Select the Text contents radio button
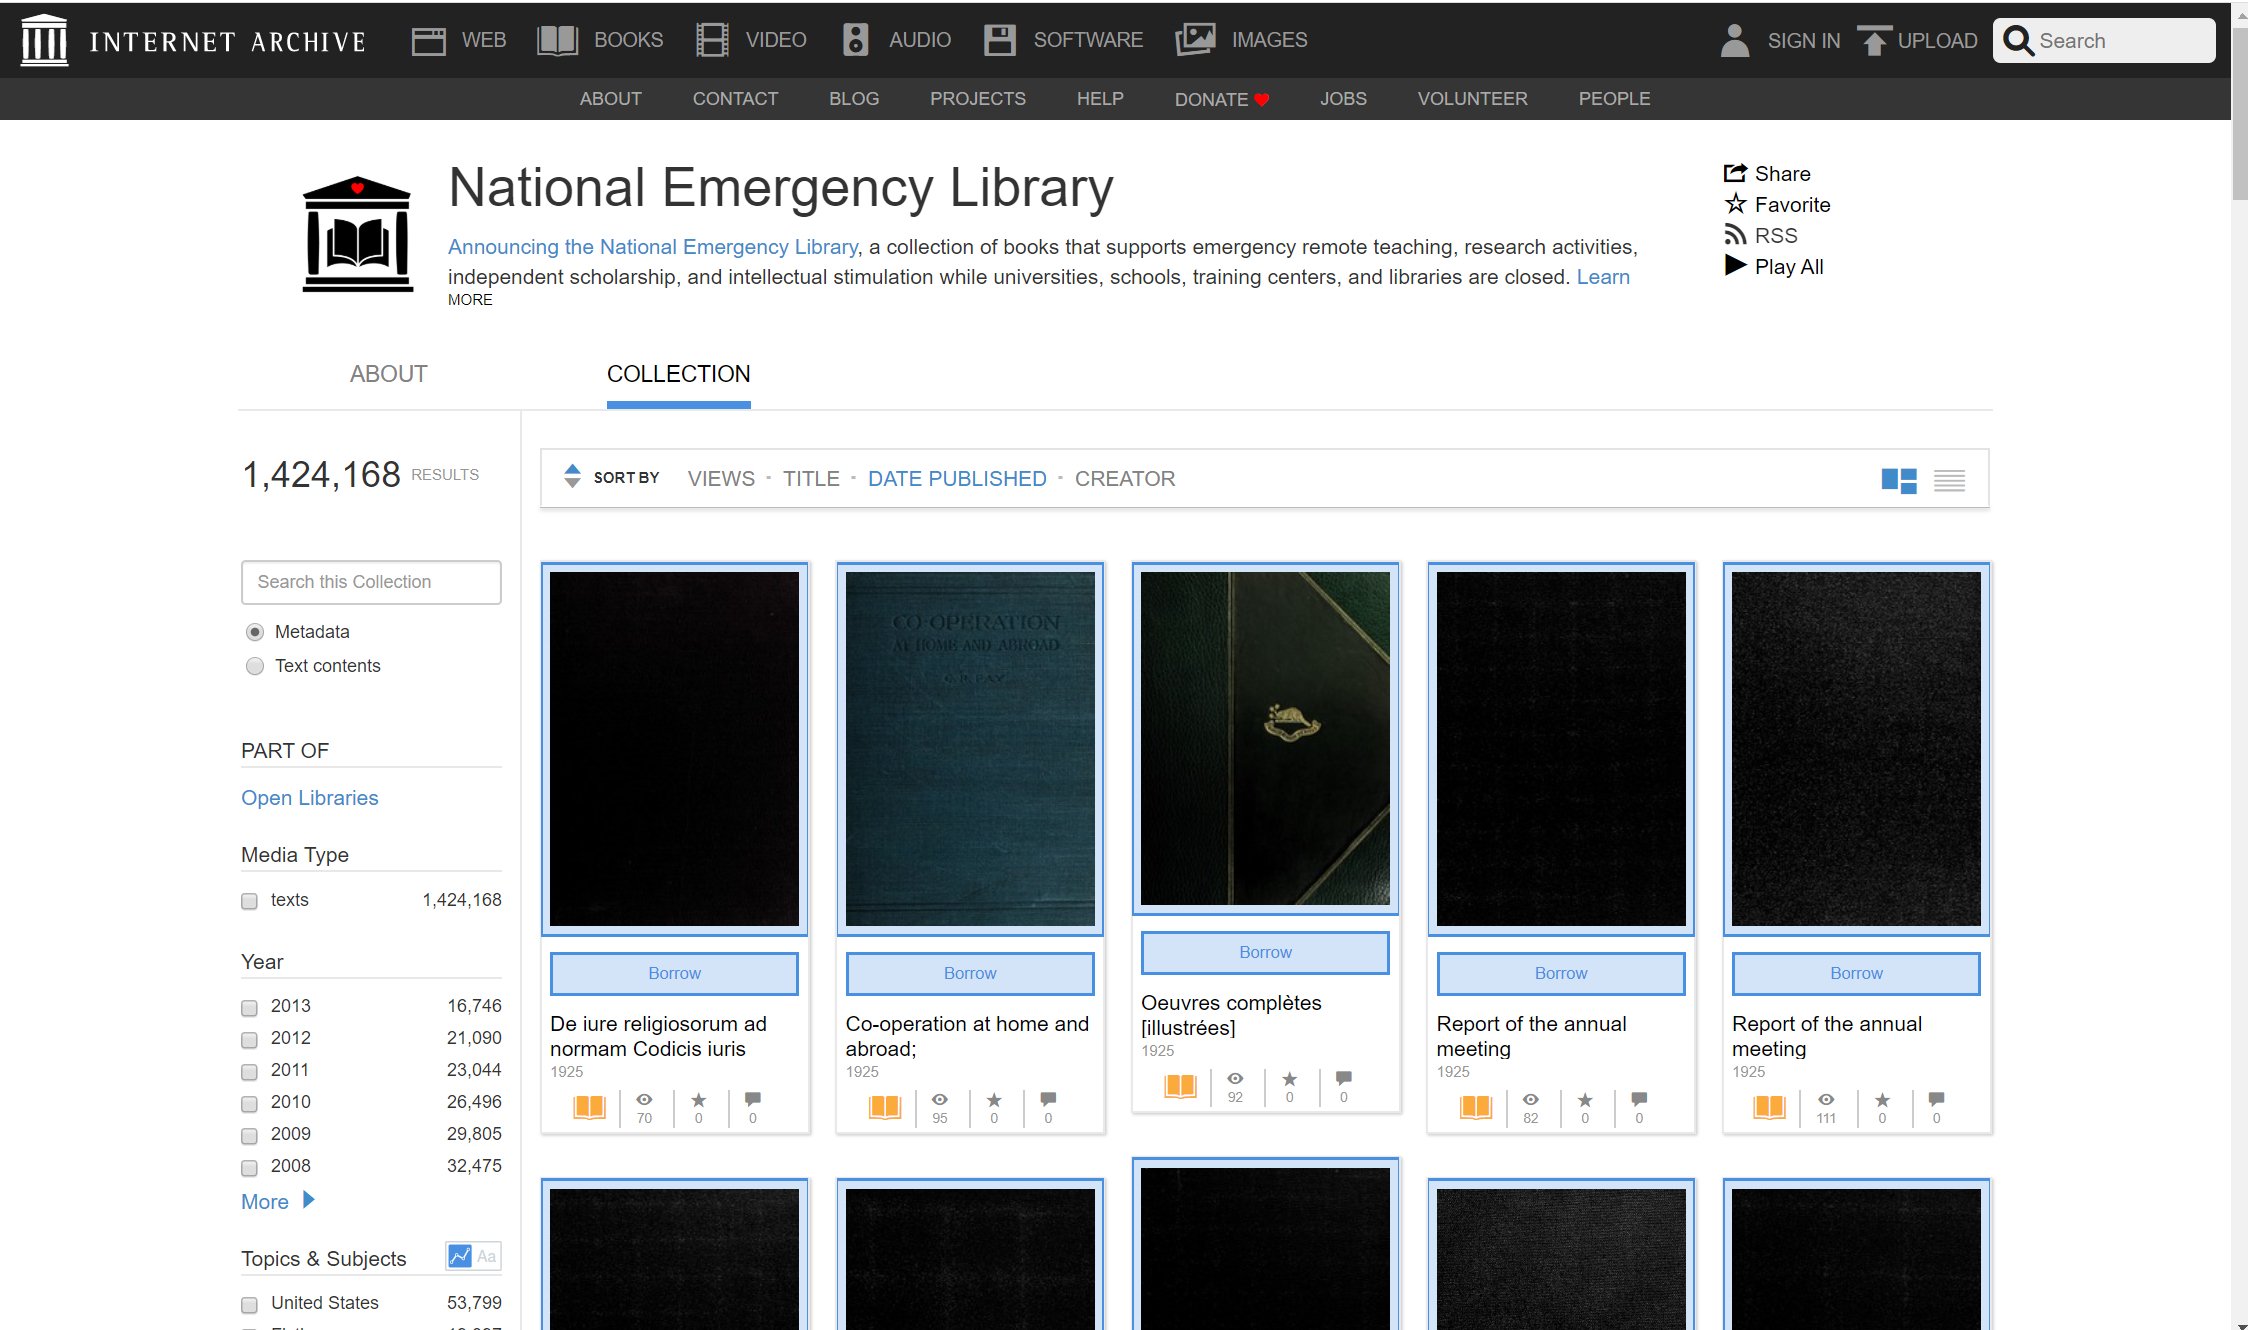The image size is (2248, 1330). 255,665
